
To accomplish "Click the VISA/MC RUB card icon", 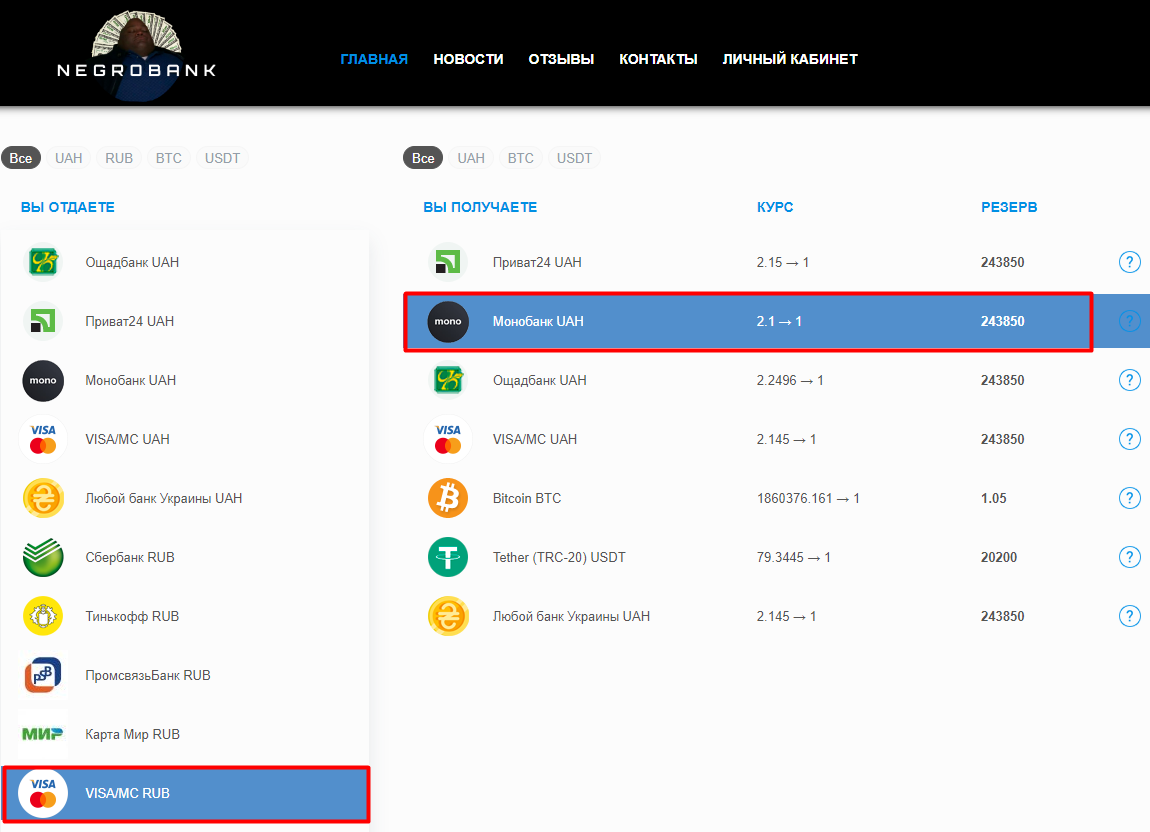I will click(x=43, y=793).
